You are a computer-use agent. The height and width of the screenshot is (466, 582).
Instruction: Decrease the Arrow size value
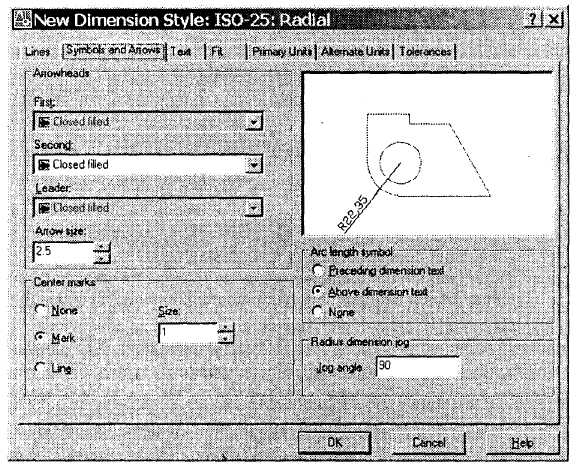coord(102,258)
